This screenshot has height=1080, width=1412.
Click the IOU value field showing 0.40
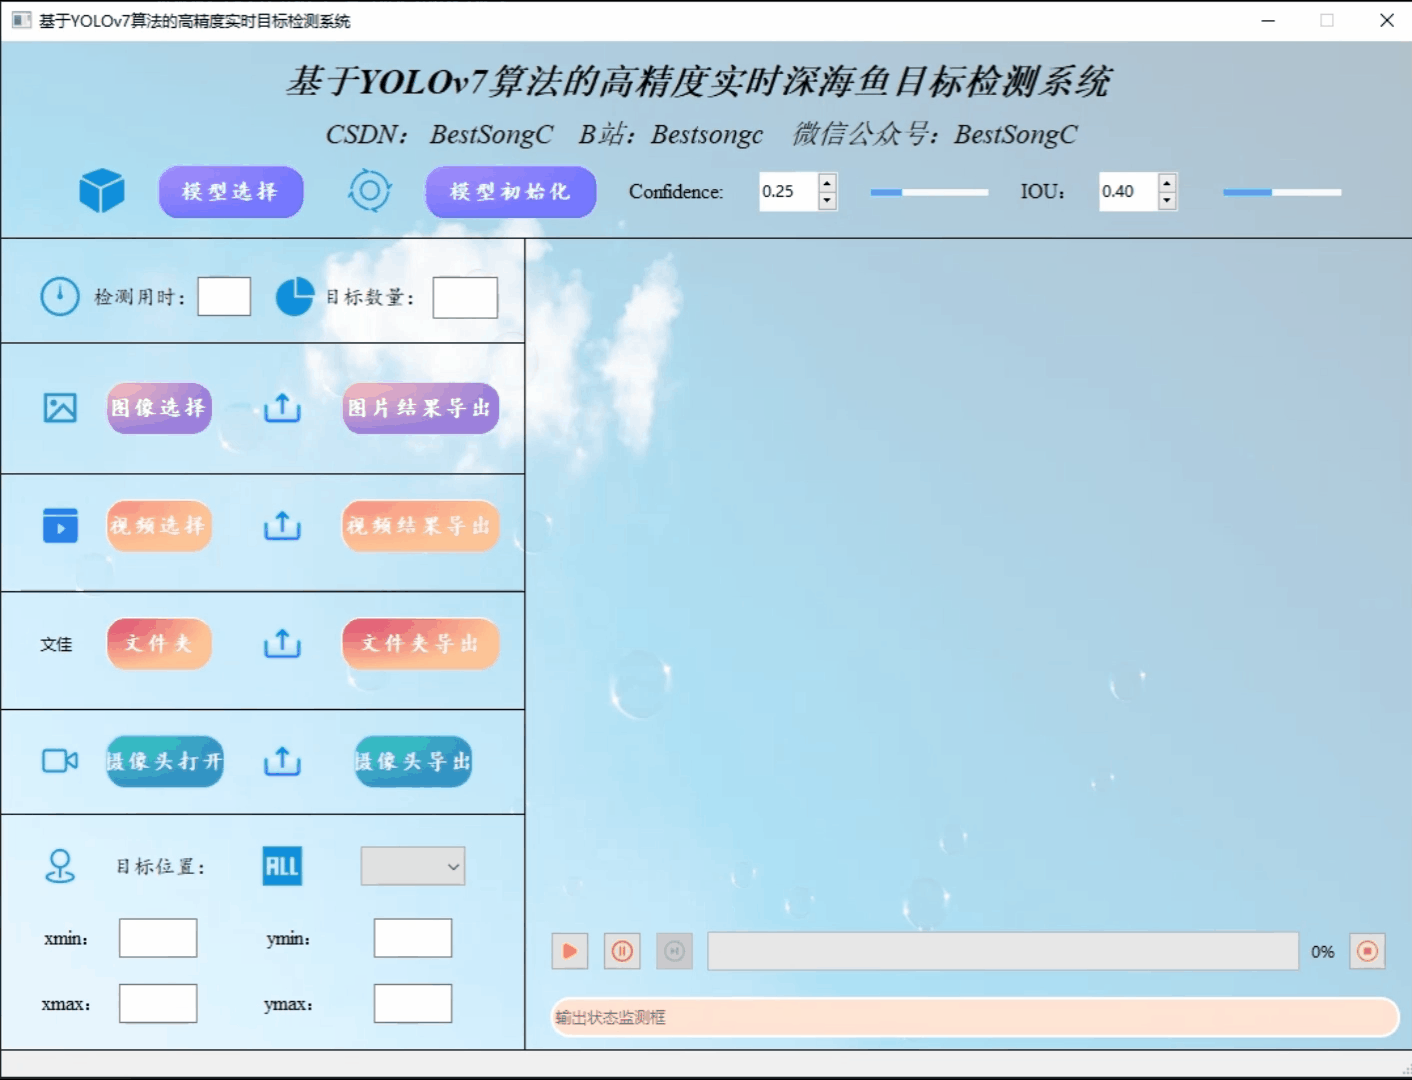pyautogui.click(x=1129, y=191)
